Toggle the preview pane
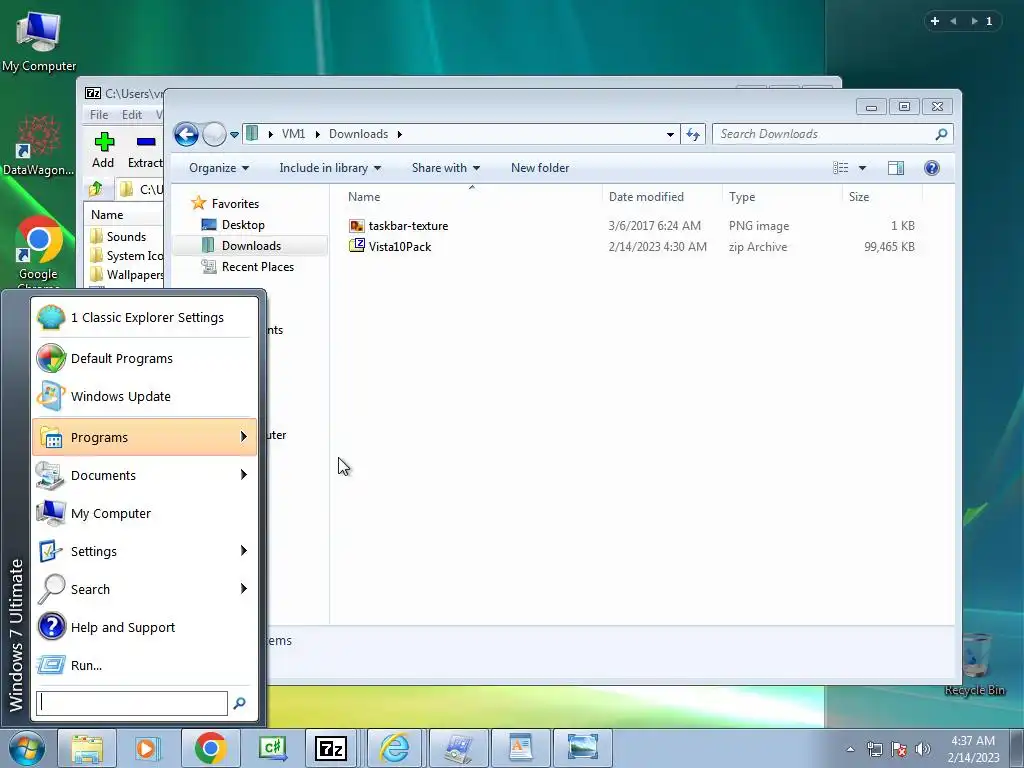 pyautogui.click(x=896, y=168)
